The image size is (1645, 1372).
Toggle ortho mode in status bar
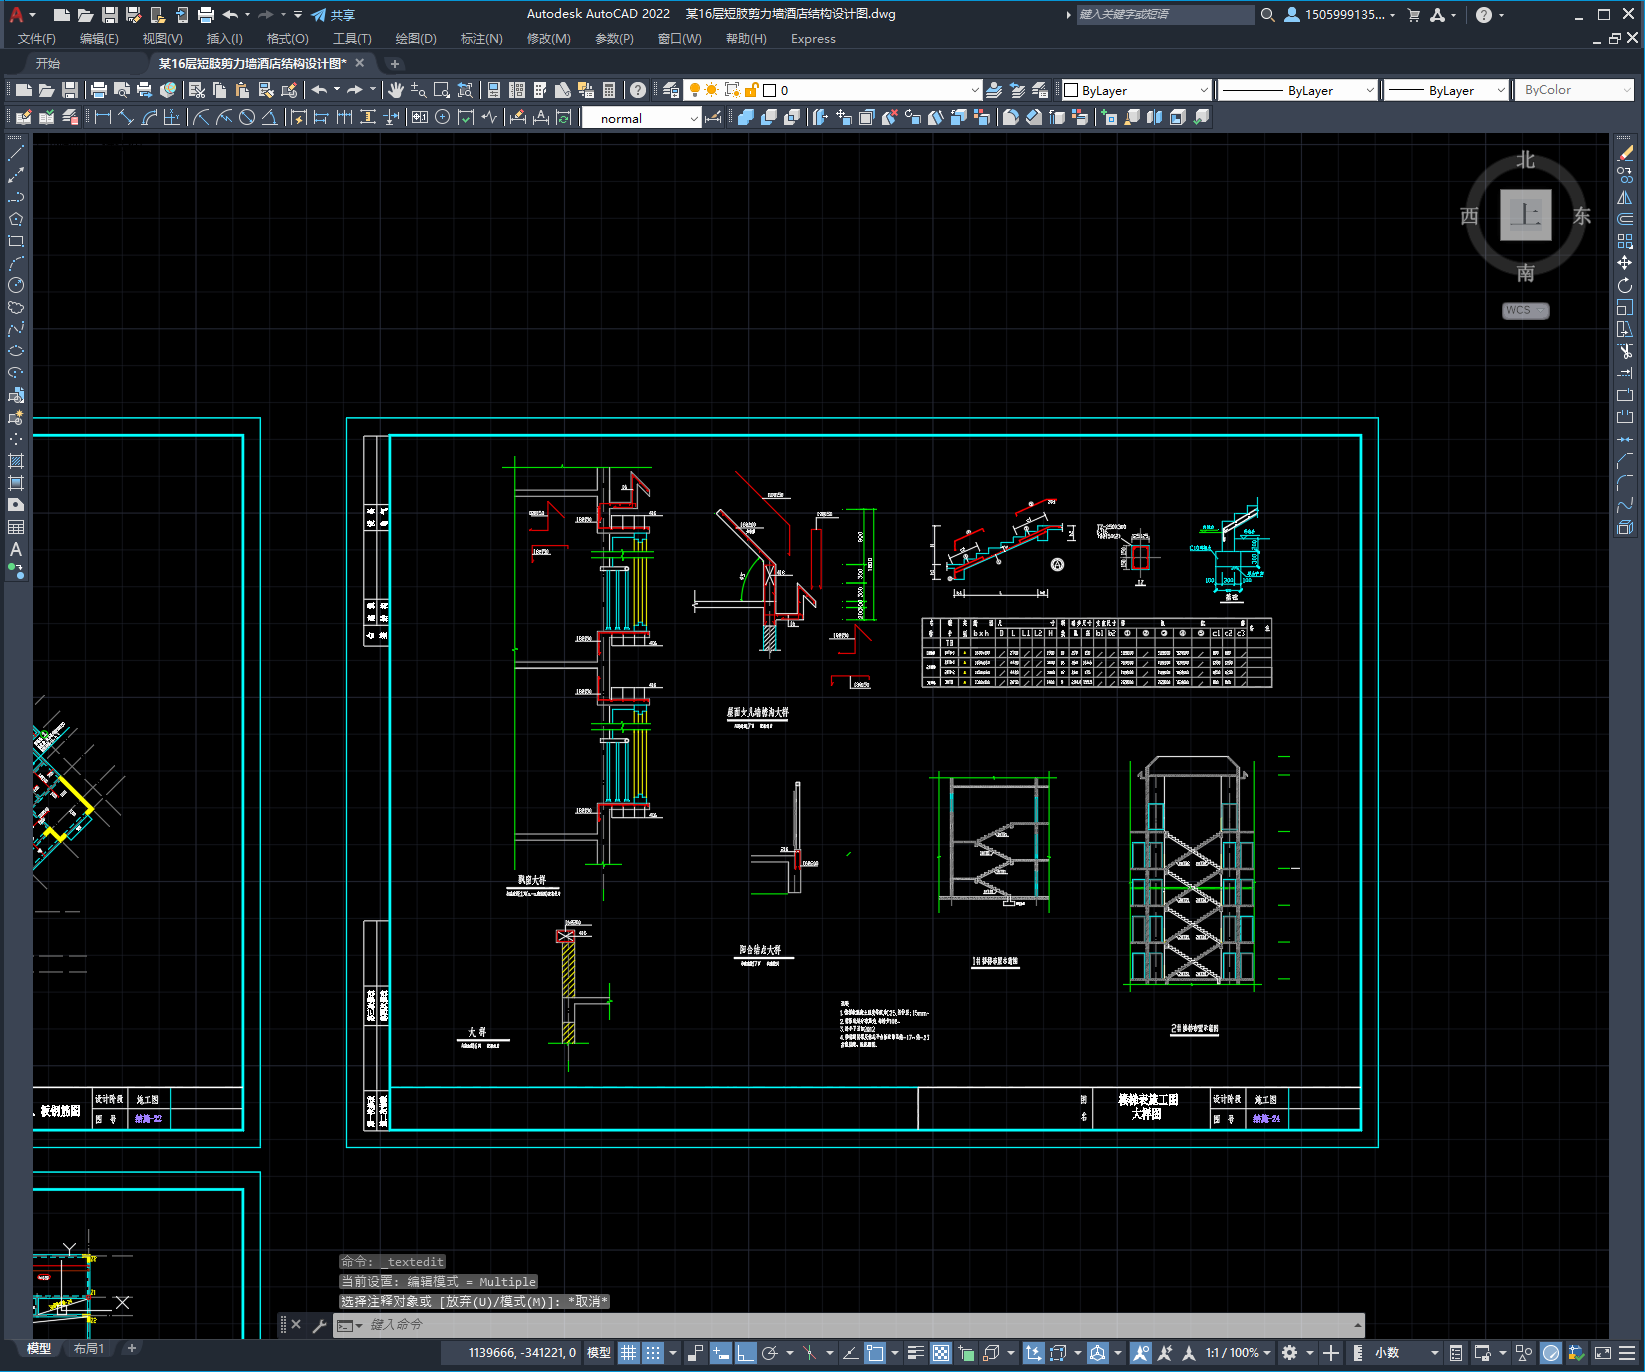pos(745,1353)
